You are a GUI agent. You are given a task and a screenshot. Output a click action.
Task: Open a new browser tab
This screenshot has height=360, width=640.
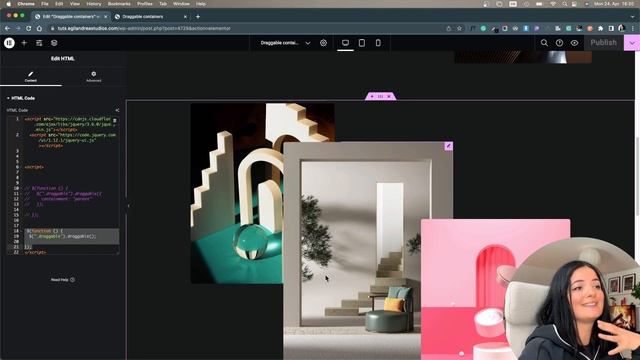pyautogui.click(x=198, y=17)
